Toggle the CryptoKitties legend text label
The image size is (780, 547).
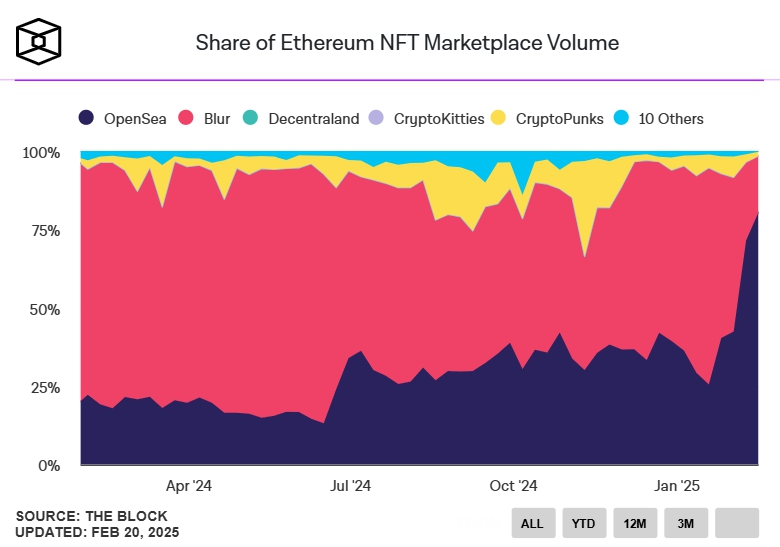(438, 119)
